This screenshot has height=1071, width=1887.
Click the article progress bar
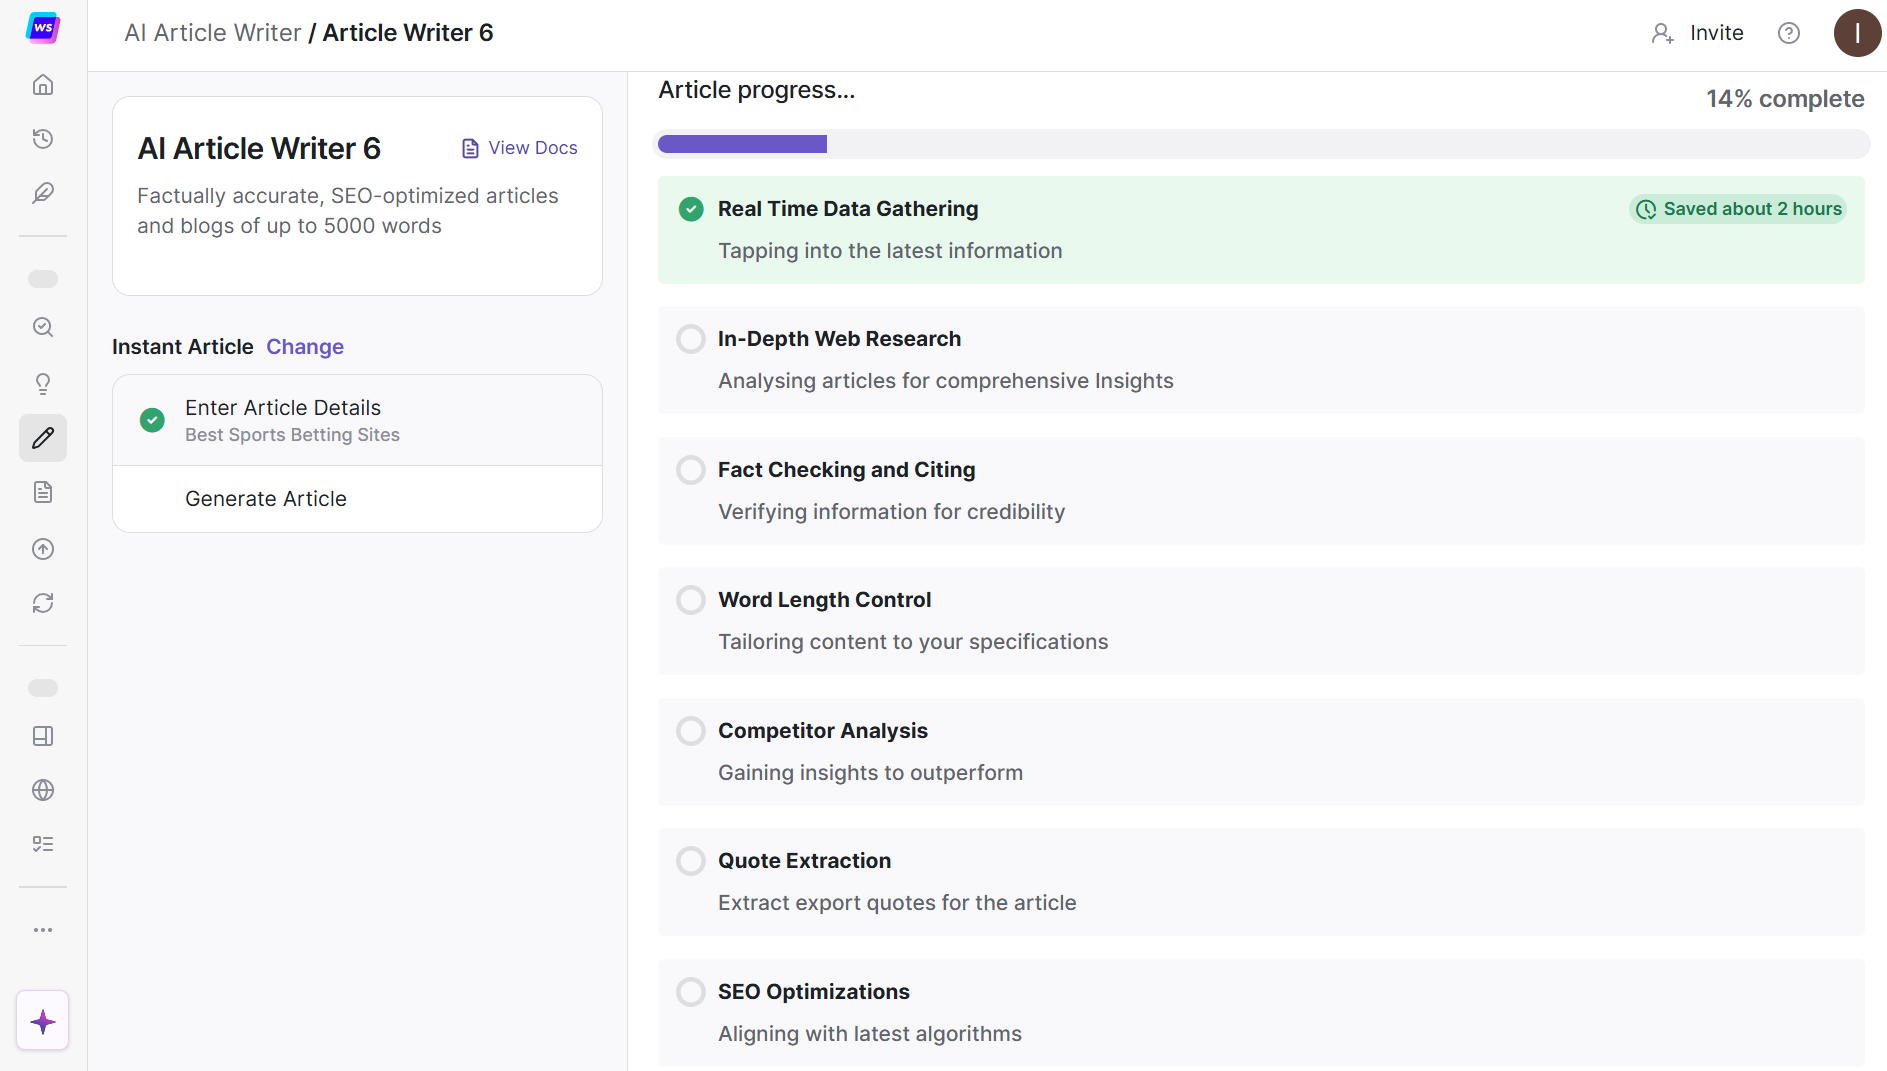tap(1261, 144)
